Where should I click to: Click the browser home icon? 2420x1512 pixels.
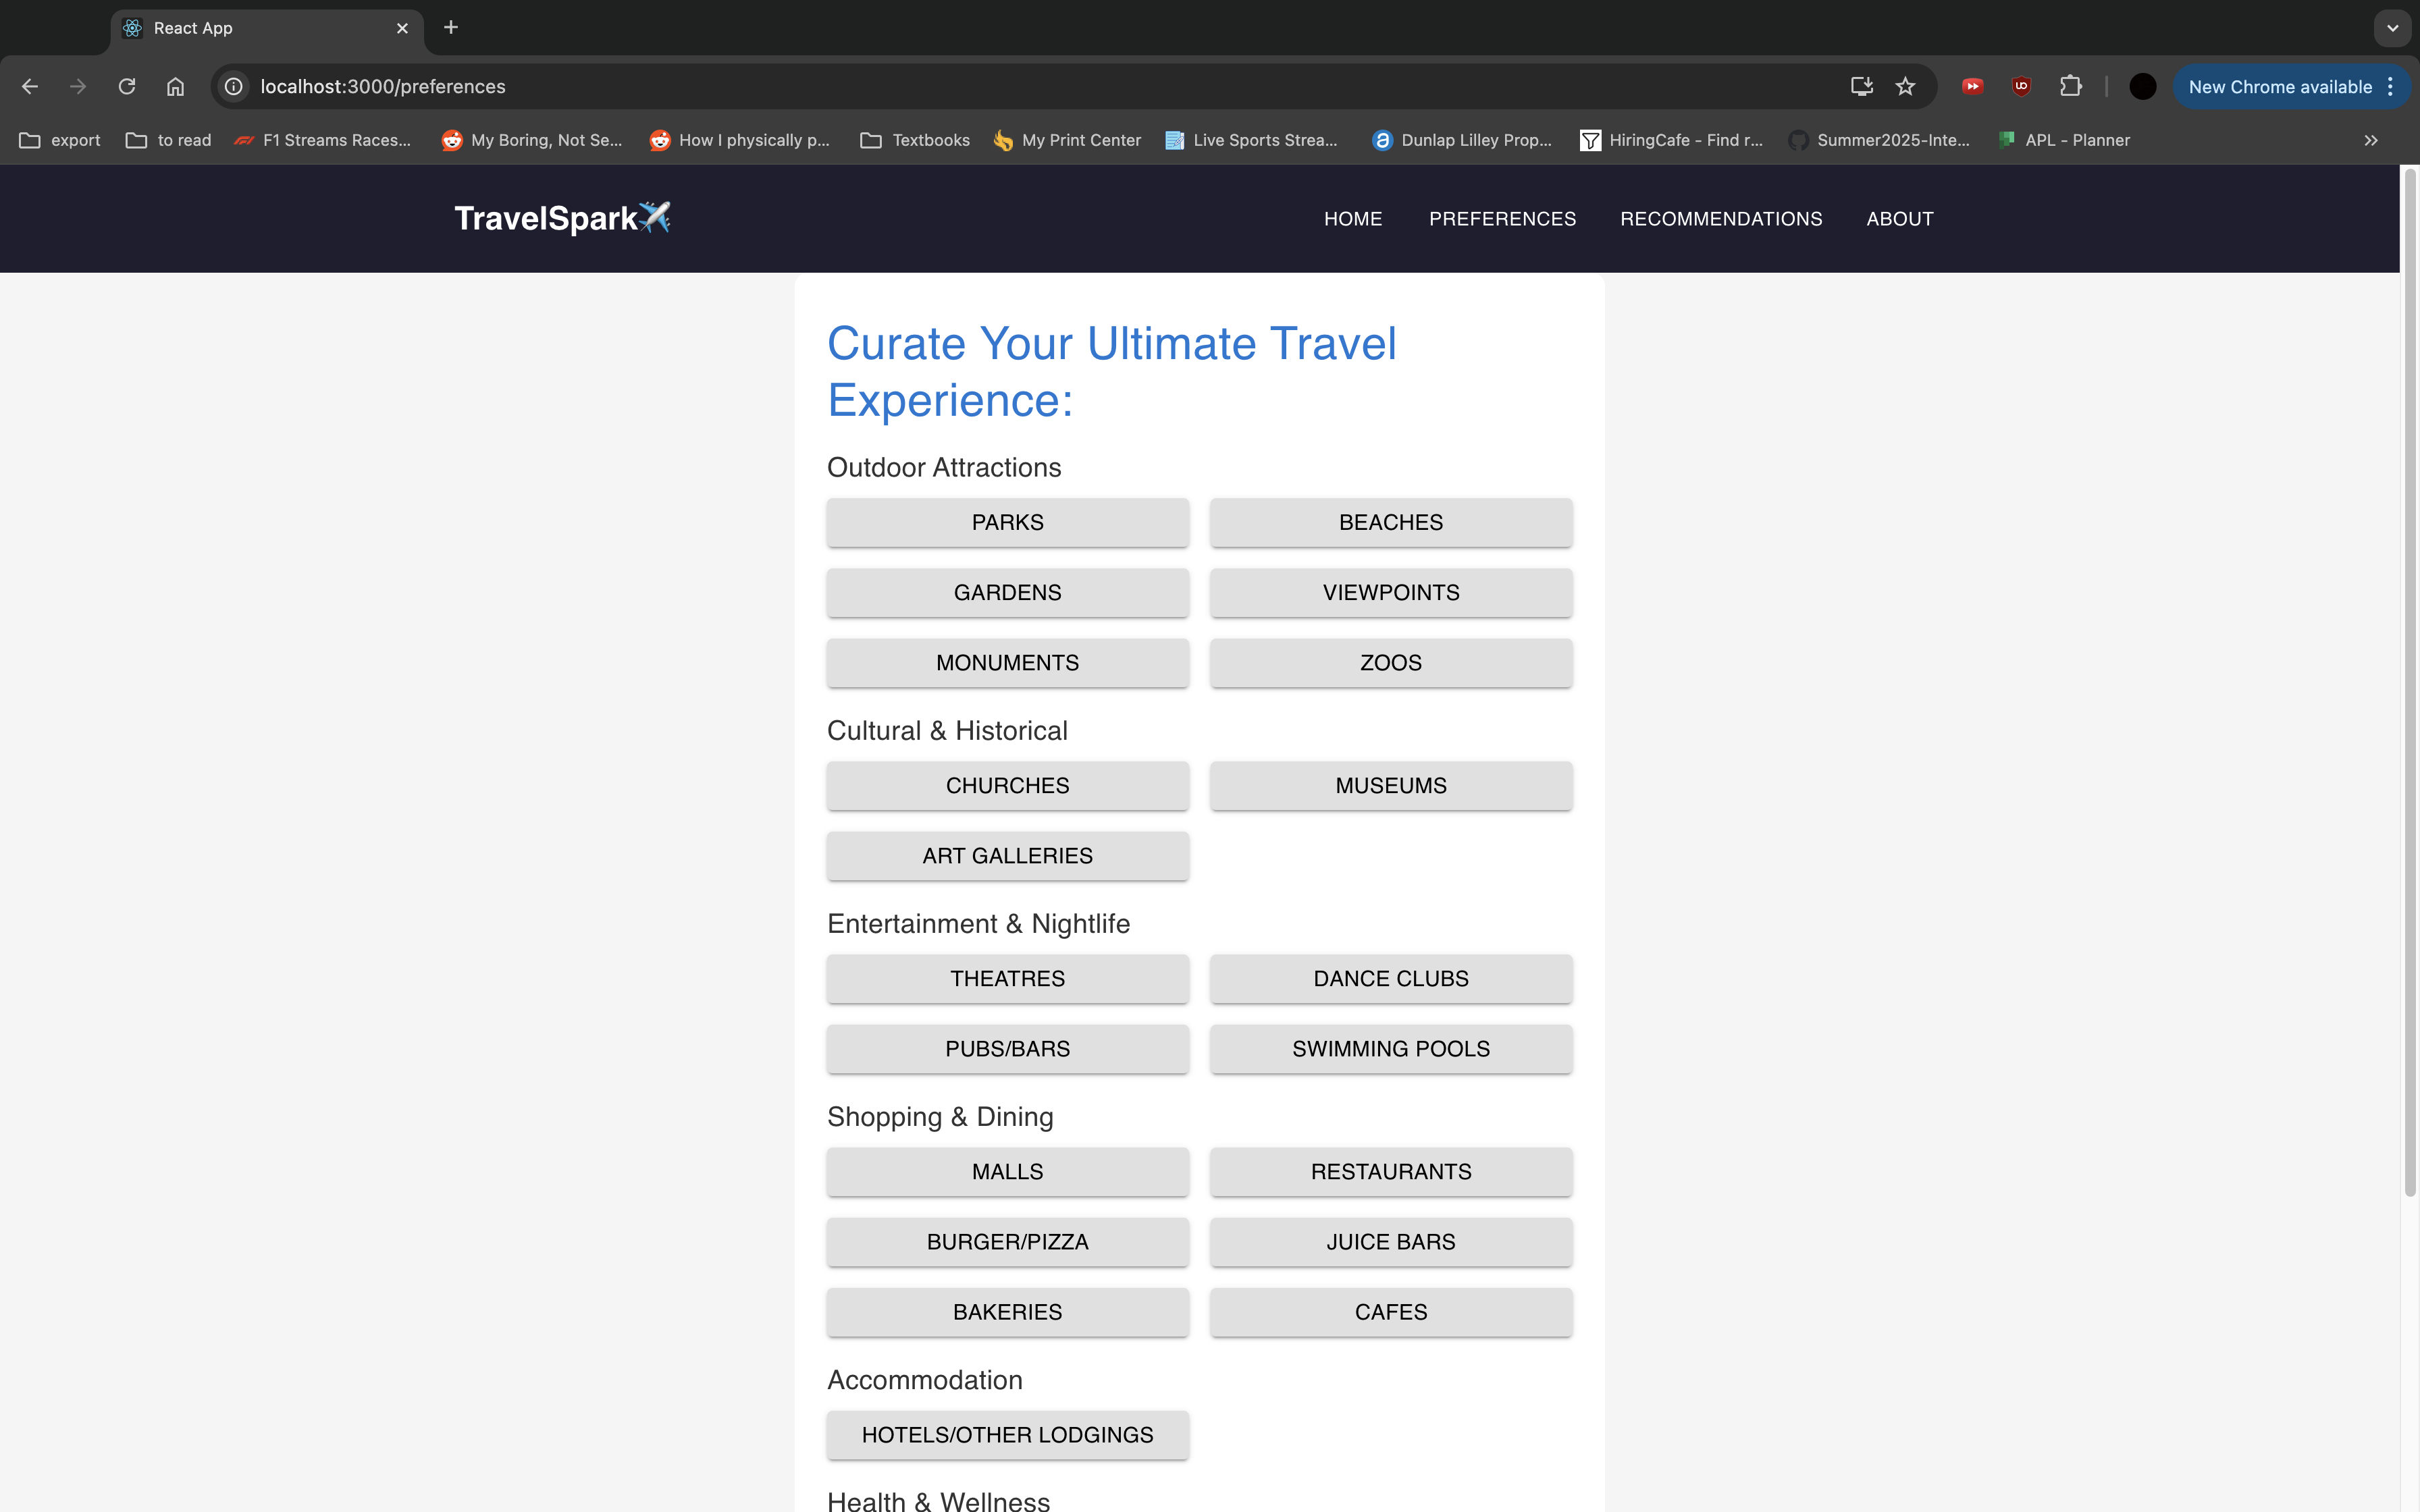(x=175, y=87)
